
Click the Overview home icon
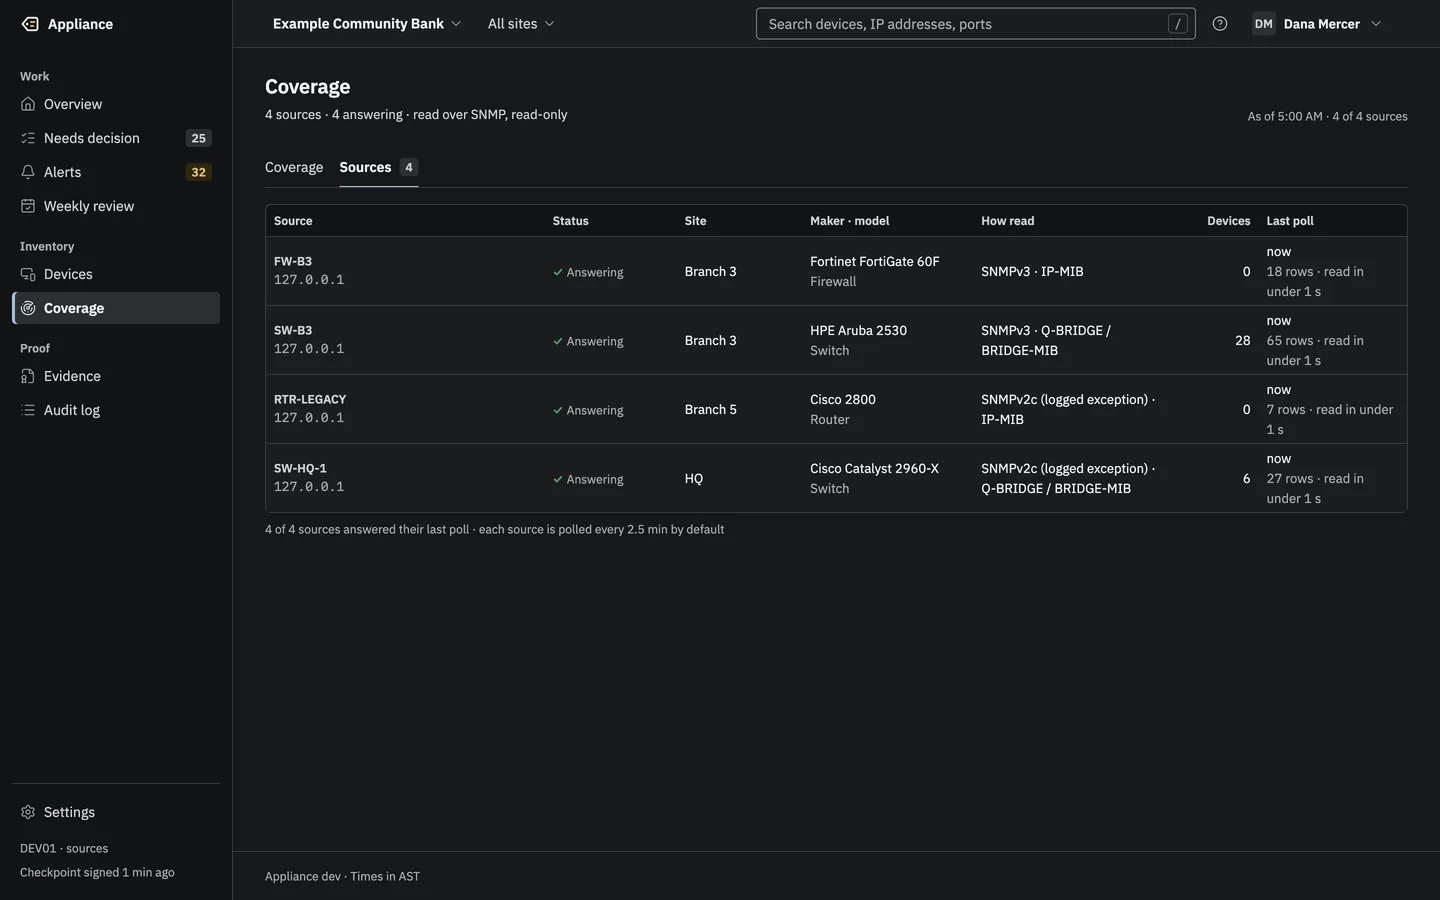tap(28, 104)
